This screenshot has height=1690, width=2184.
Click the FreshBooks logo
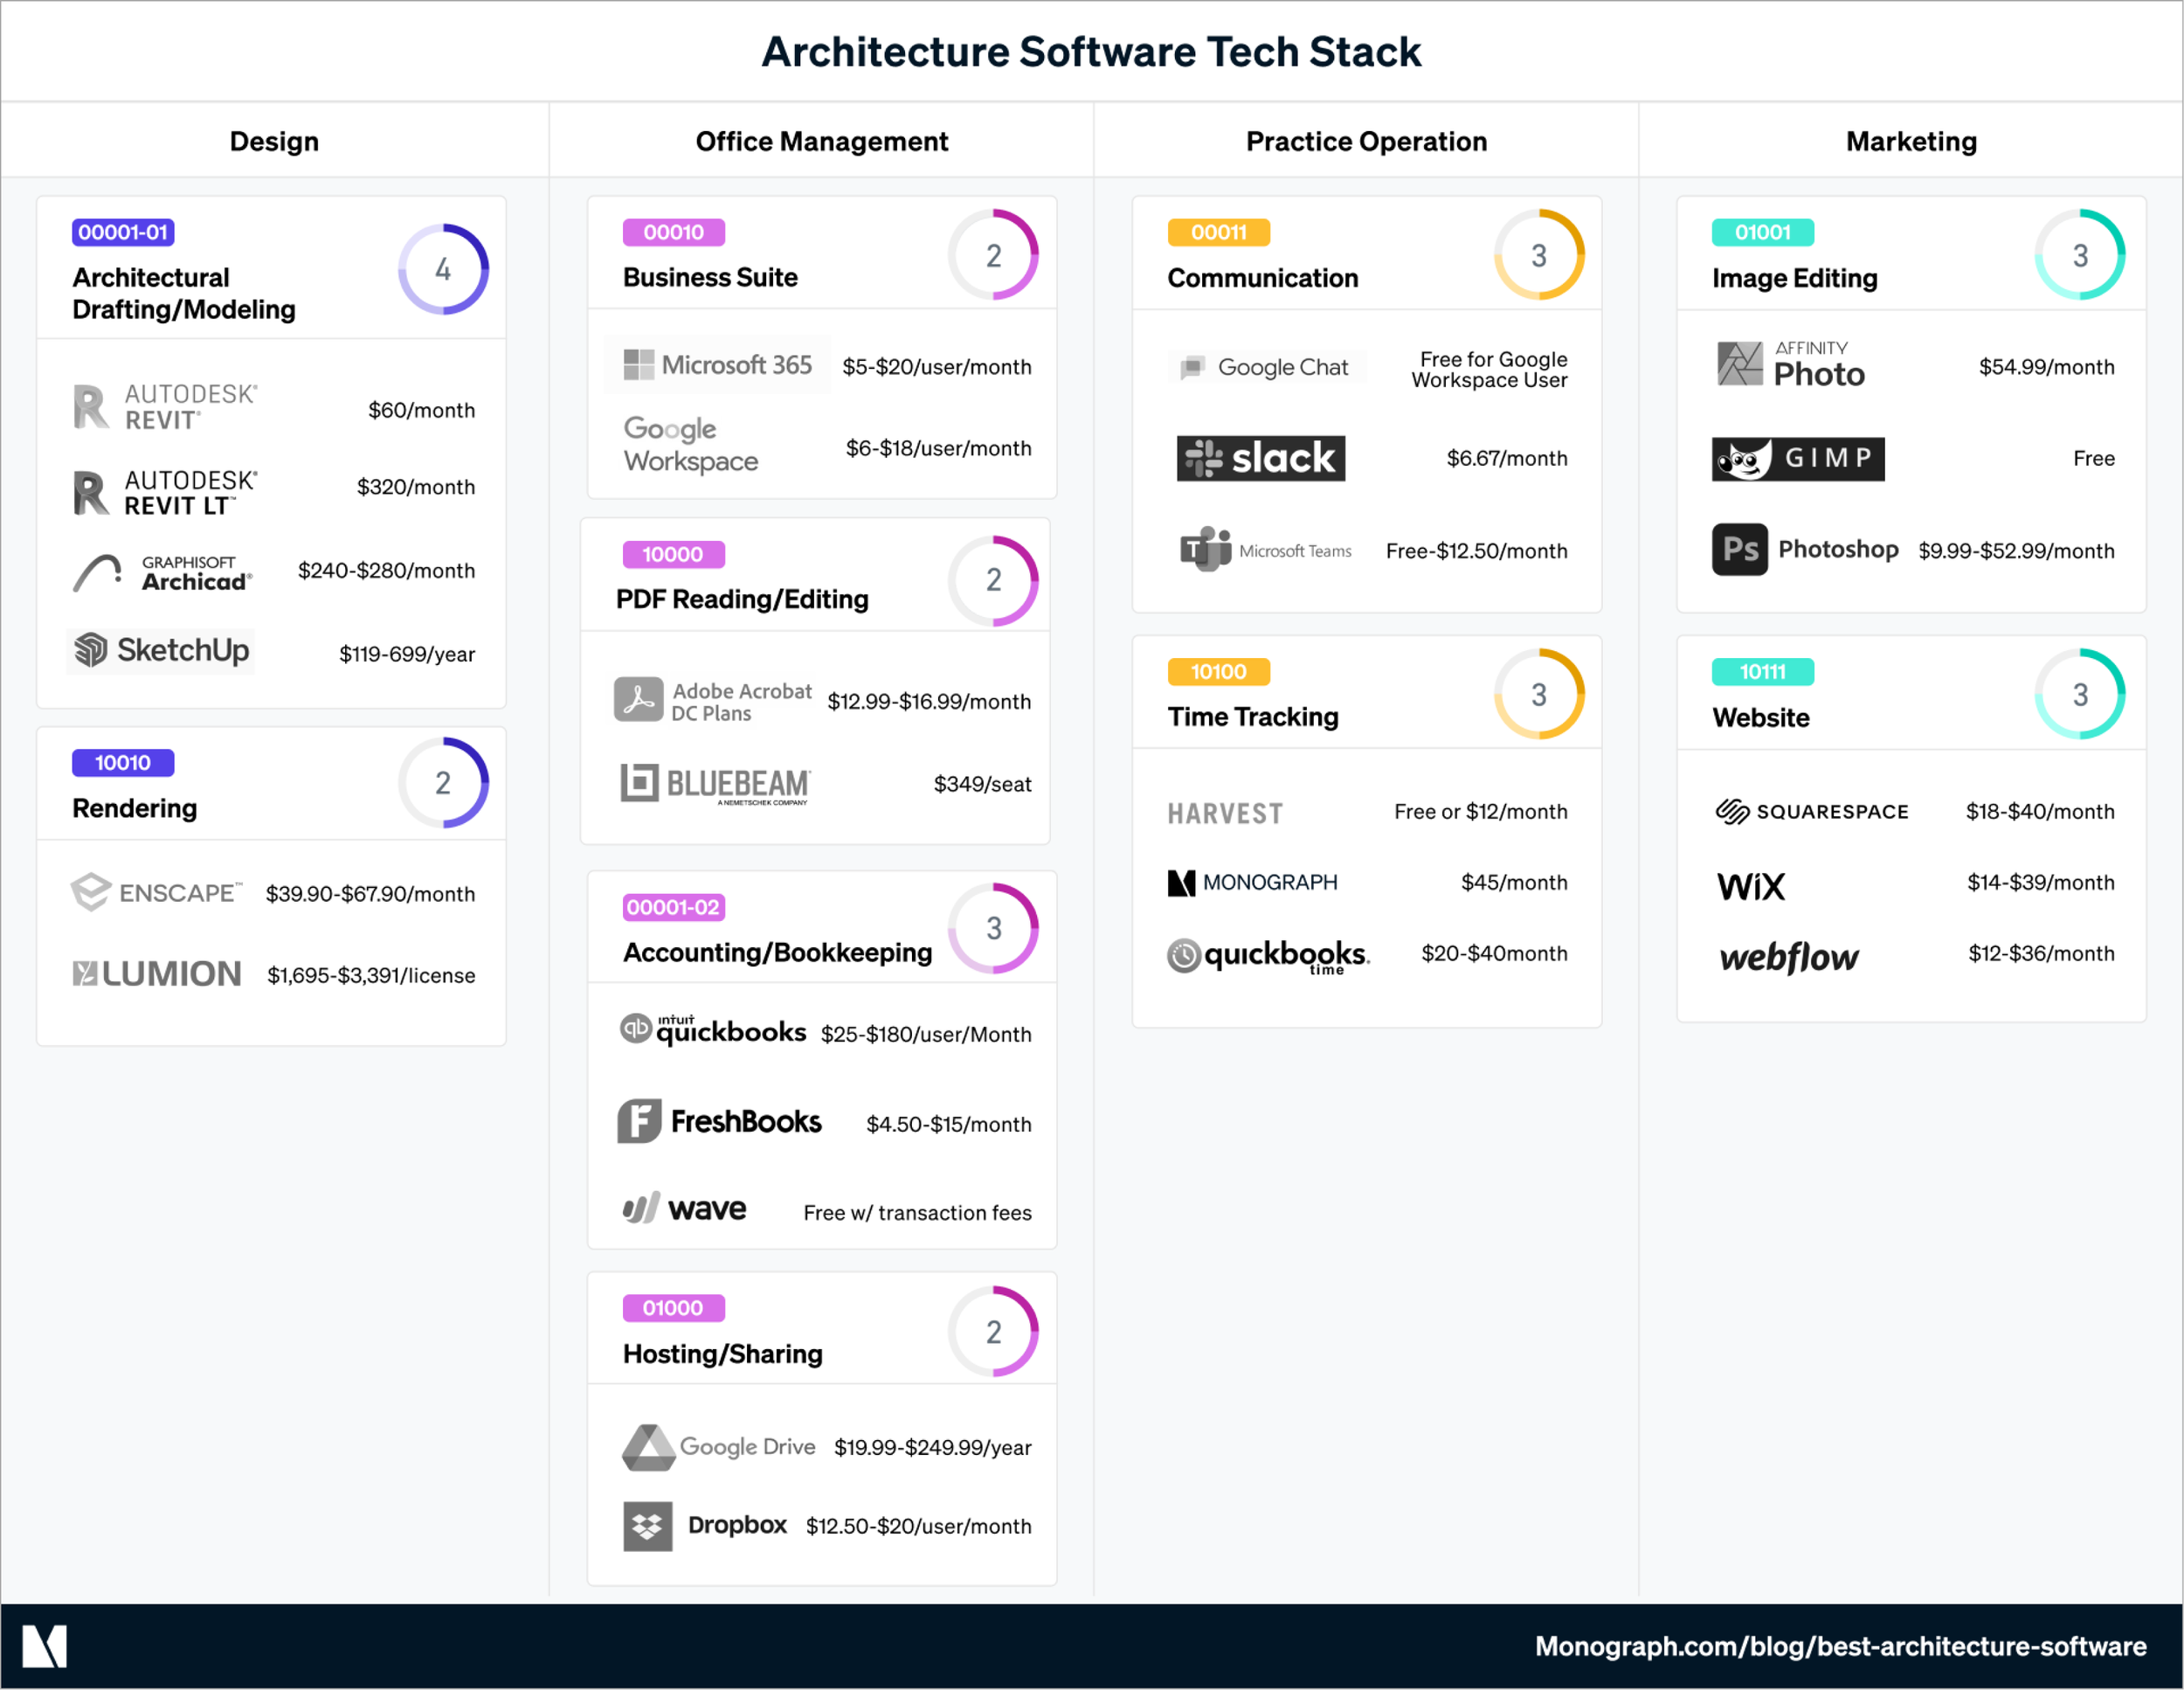[x=719, y=1121]
